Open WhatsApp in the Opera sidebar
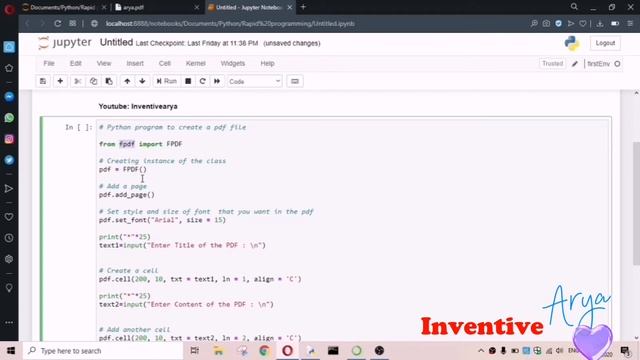Viewport: 640px width, 360px height. [9, 118]
